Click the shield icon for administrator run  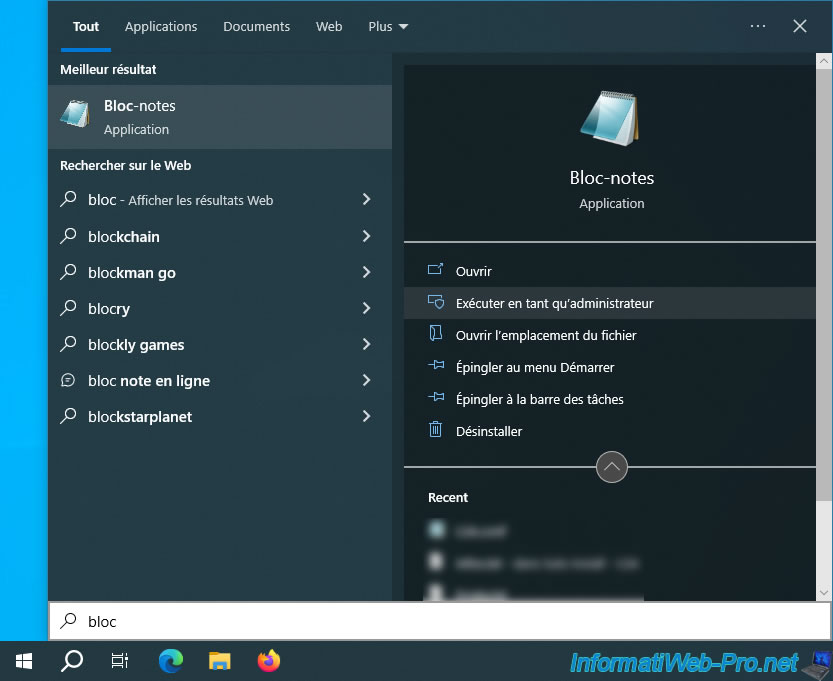click(436, 302)
